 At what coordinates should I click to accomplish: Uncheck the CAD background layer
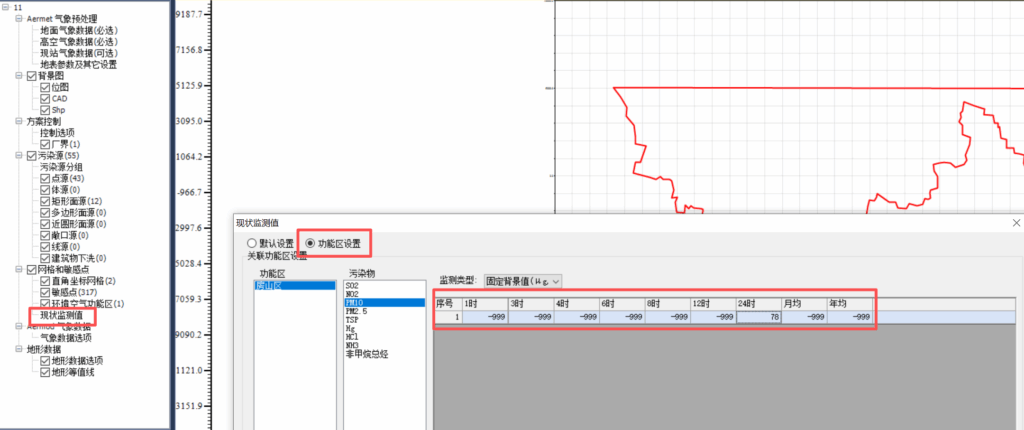45,99
